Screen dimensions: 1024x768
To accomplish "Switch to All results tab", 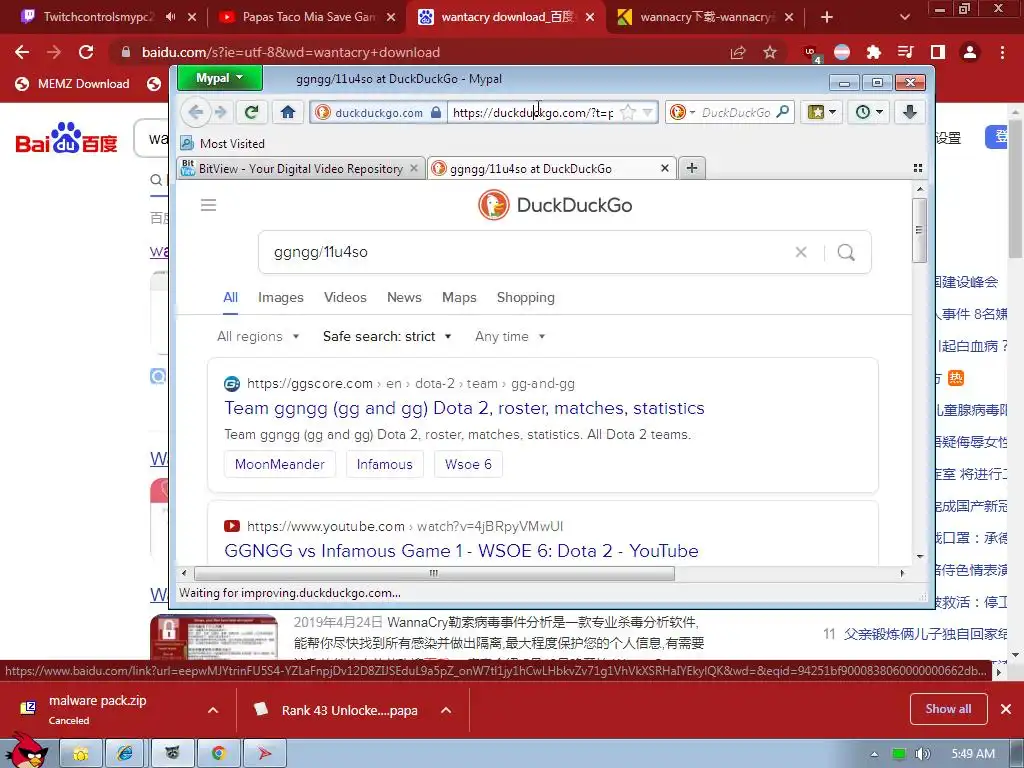I will point(231,298).
